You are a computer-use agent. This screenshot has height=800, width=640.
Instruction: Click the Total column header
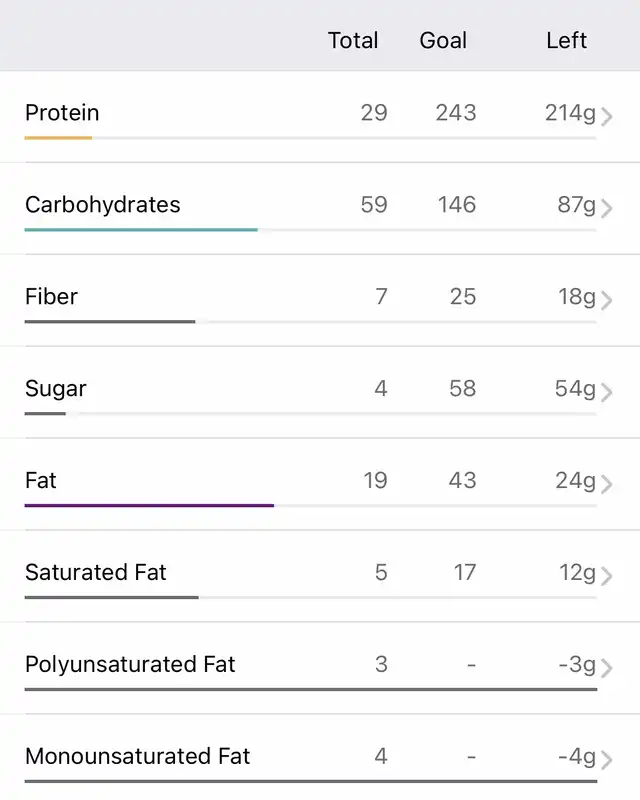click(353, 41)
